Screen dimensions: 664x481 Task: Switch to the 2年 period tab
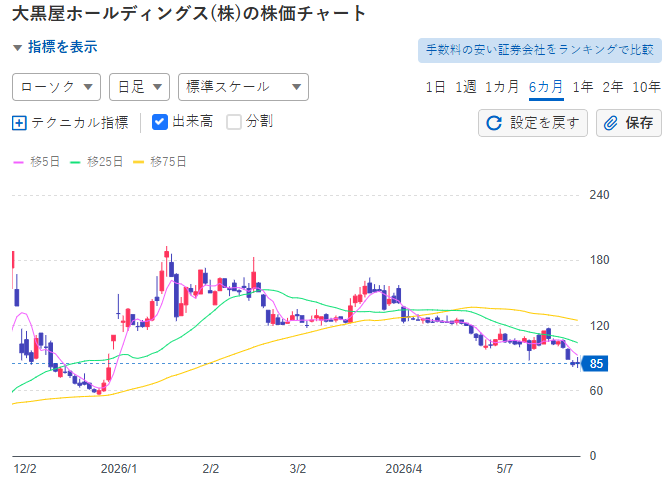pos(613,87)
